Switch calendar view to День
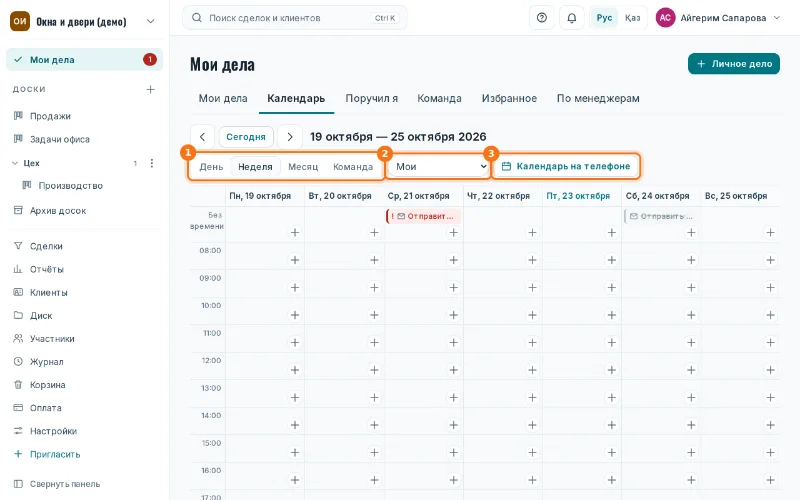 pyautogui.click(x=211, y=167)
